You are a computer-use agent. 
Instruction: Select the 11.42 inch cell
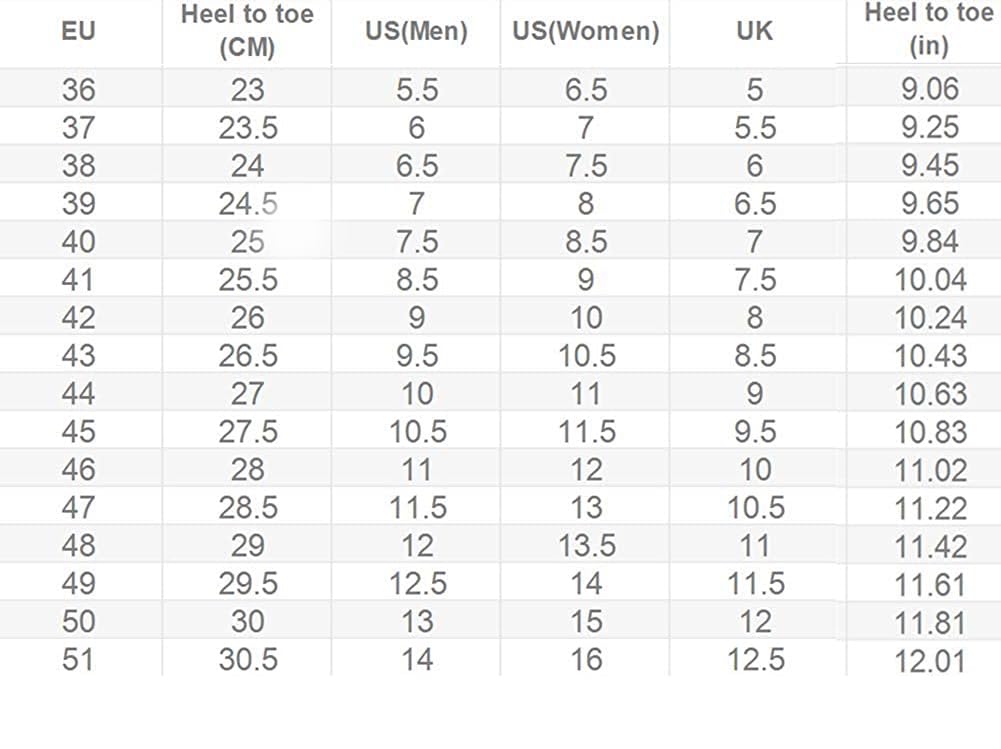click(x=930, y=547)
